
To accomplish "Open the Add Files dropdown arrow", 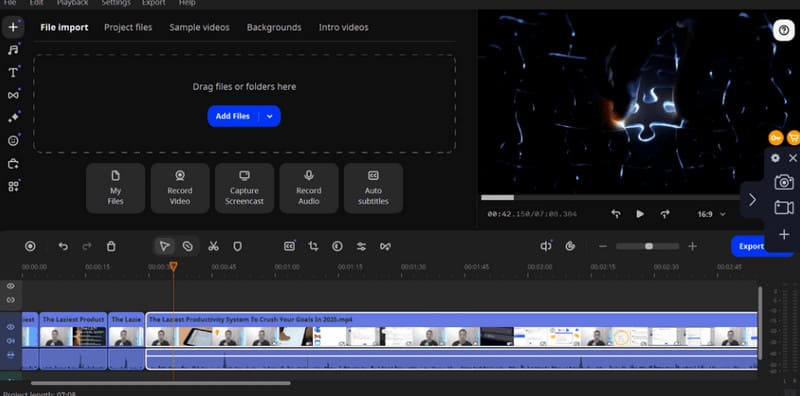I will (x=270, y=116).
